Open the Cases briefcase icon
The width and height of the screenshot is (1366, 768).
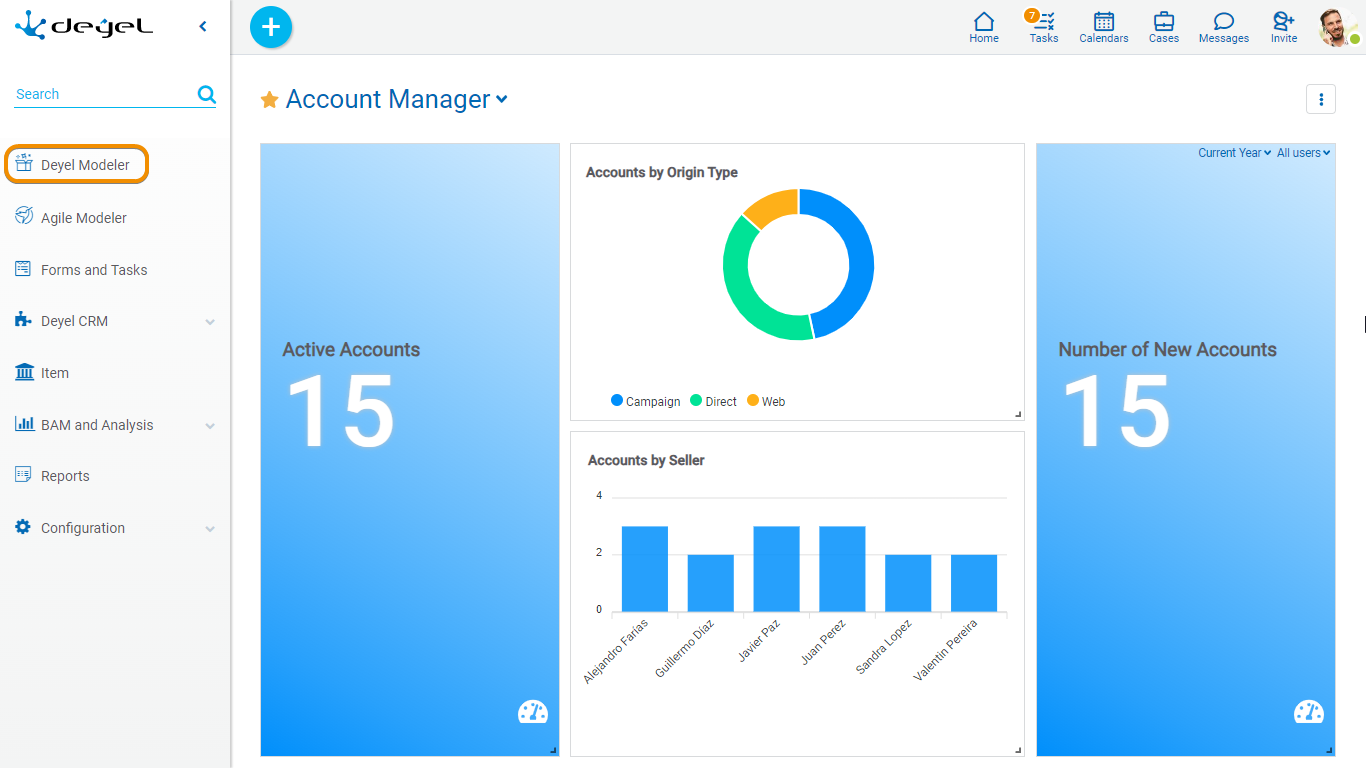(x=1164, y=27)
